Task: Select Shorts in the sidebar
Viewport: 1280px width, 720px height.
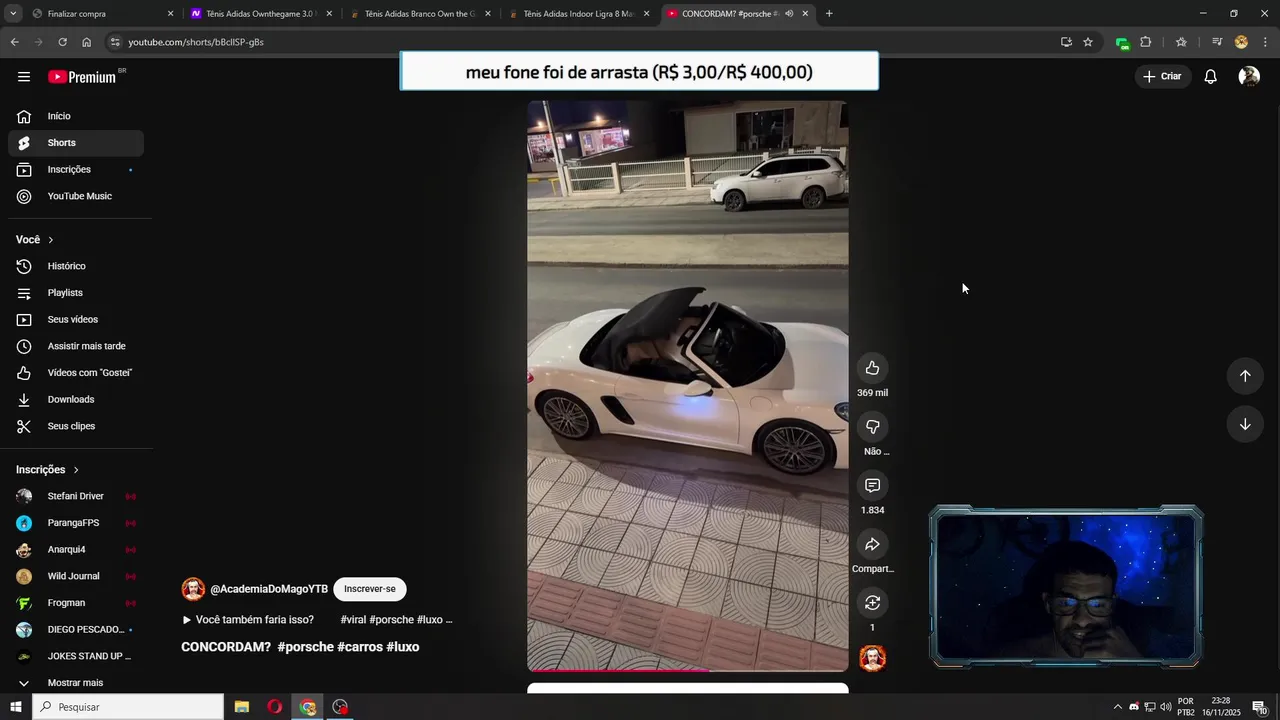Action: click(76, 143)
